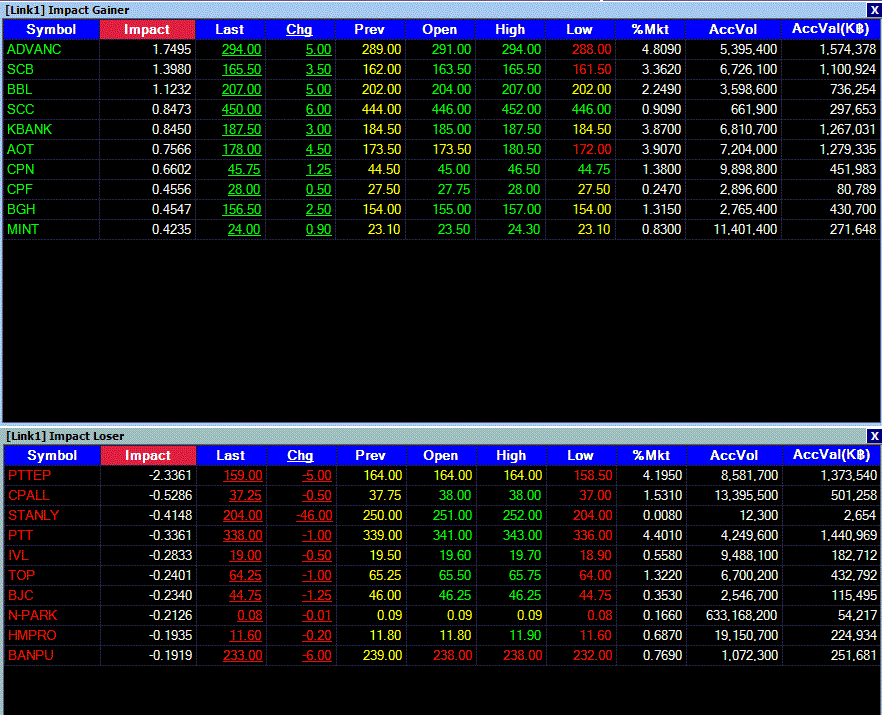
Task: Open CPN change 1.25 link
Action: coord(319,169)
